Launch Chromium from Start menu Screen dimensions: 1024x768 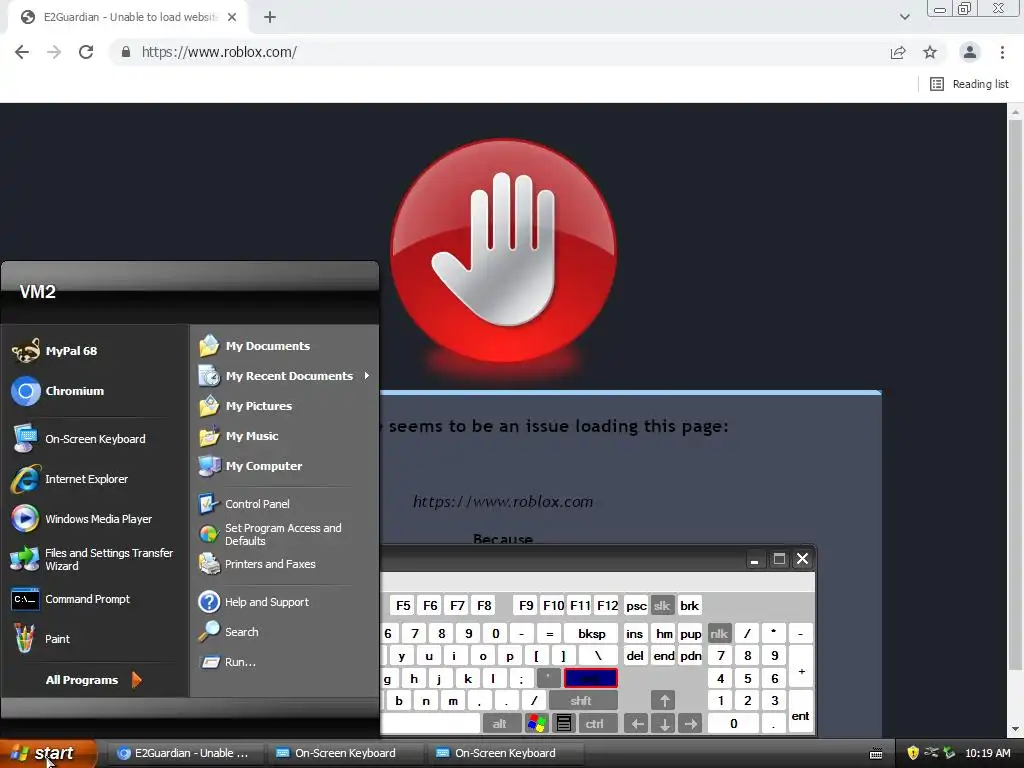point(58,391)
